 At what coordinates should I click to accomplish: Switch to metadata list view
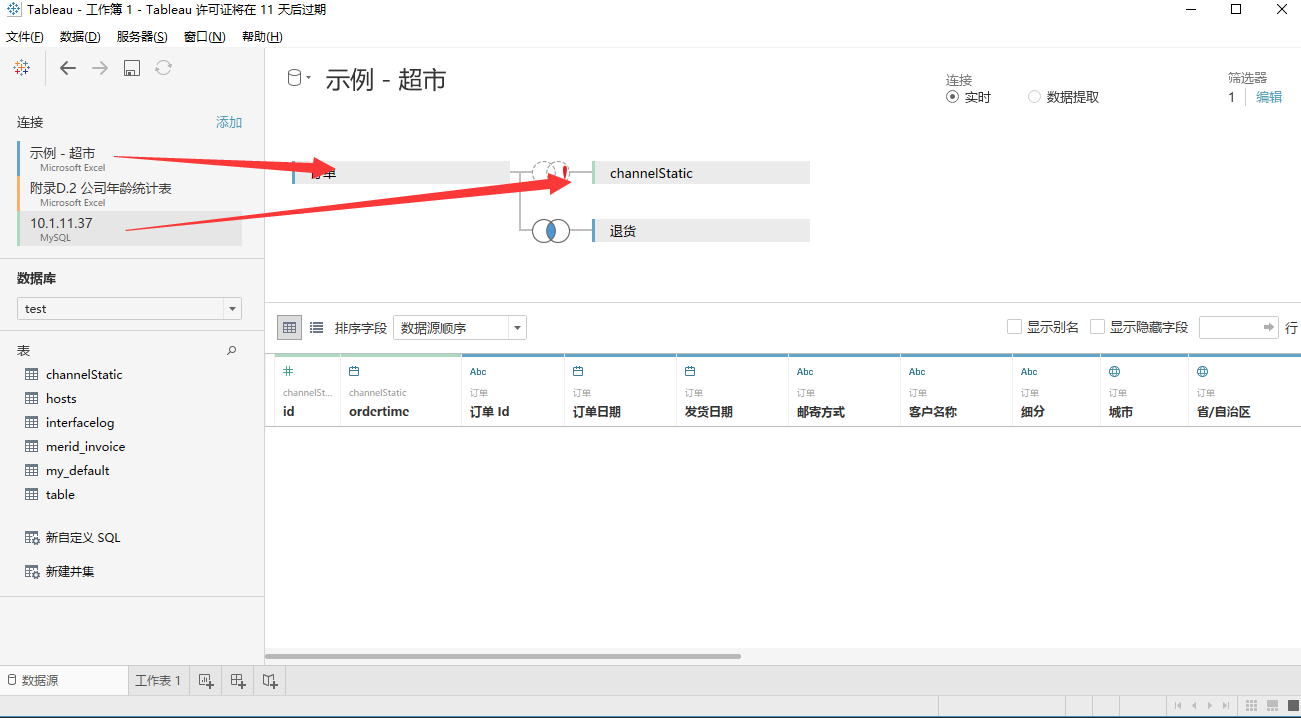point(316,327)
